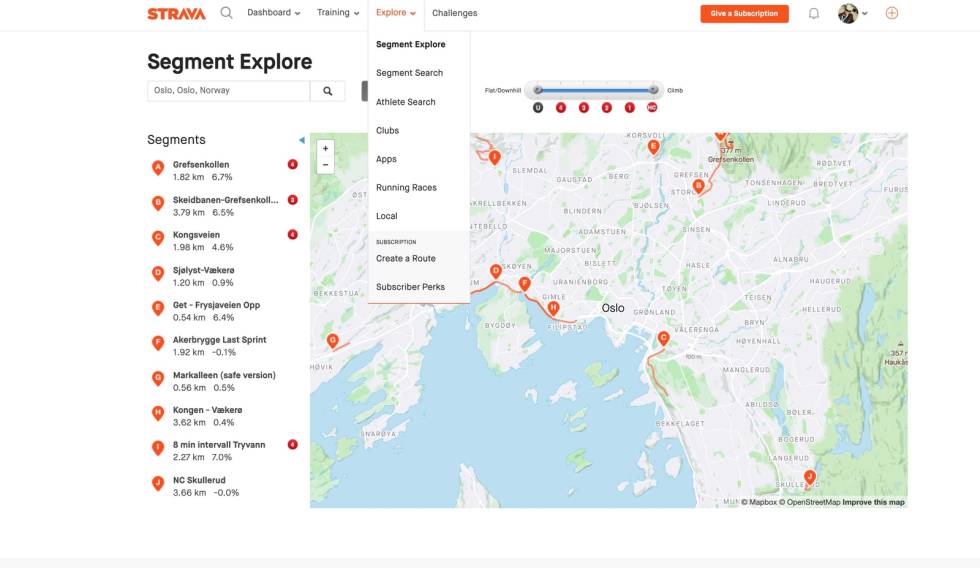Screen dimensions: 980x568
Task: Select Segment Explore menu item
Action: point(411,44)
